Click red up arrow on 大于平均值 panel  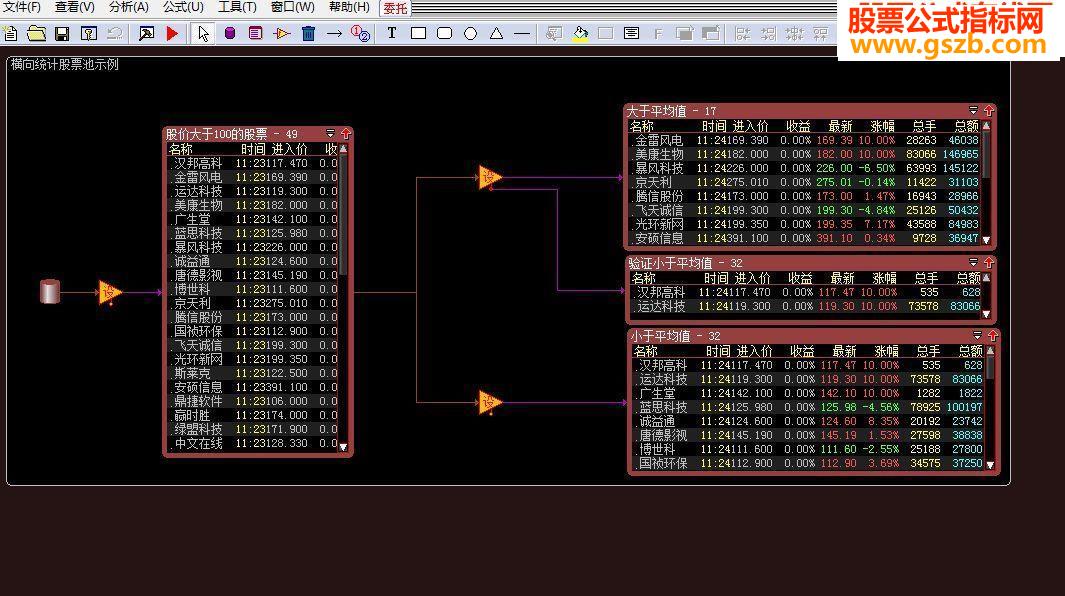[989, 110]
